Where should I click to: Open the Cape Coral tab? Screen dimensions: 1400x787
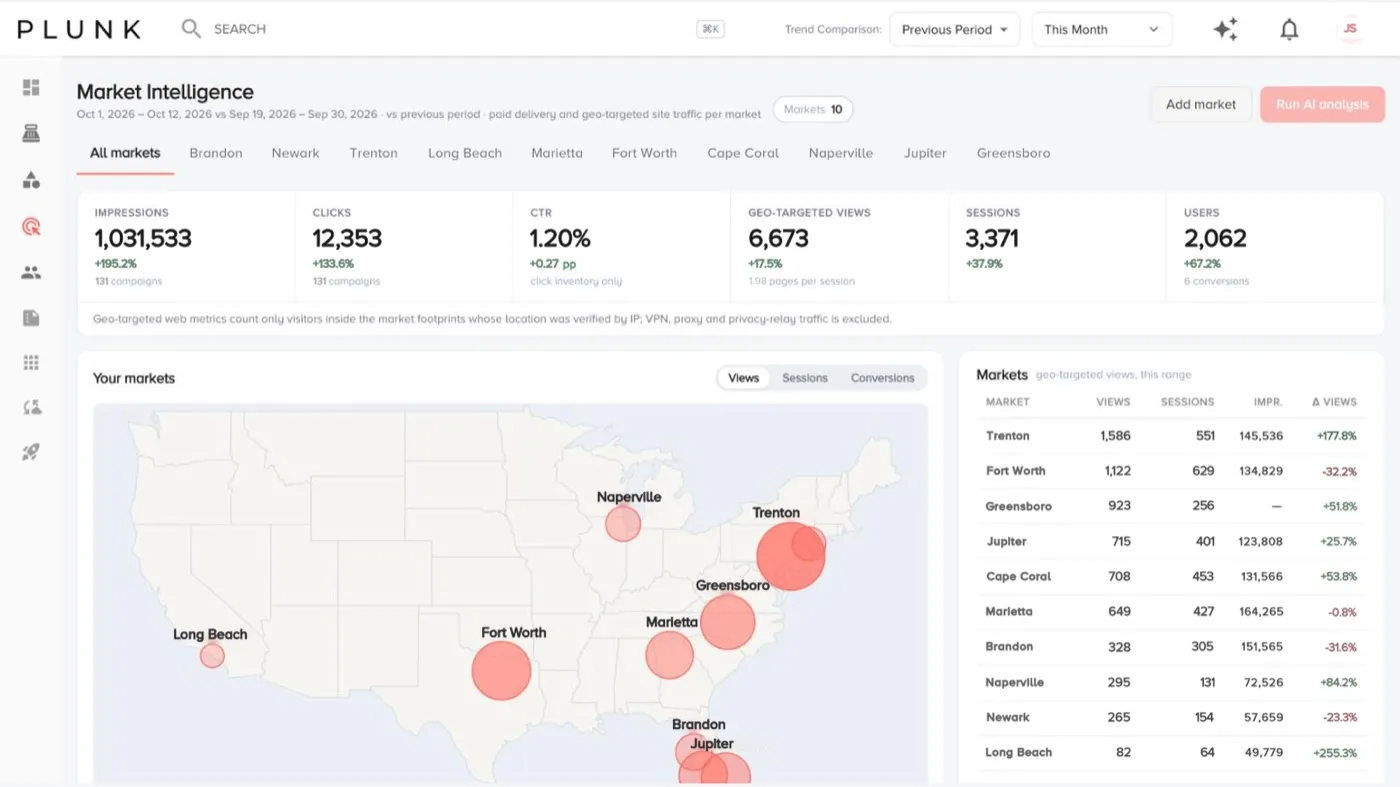point(743,153)
